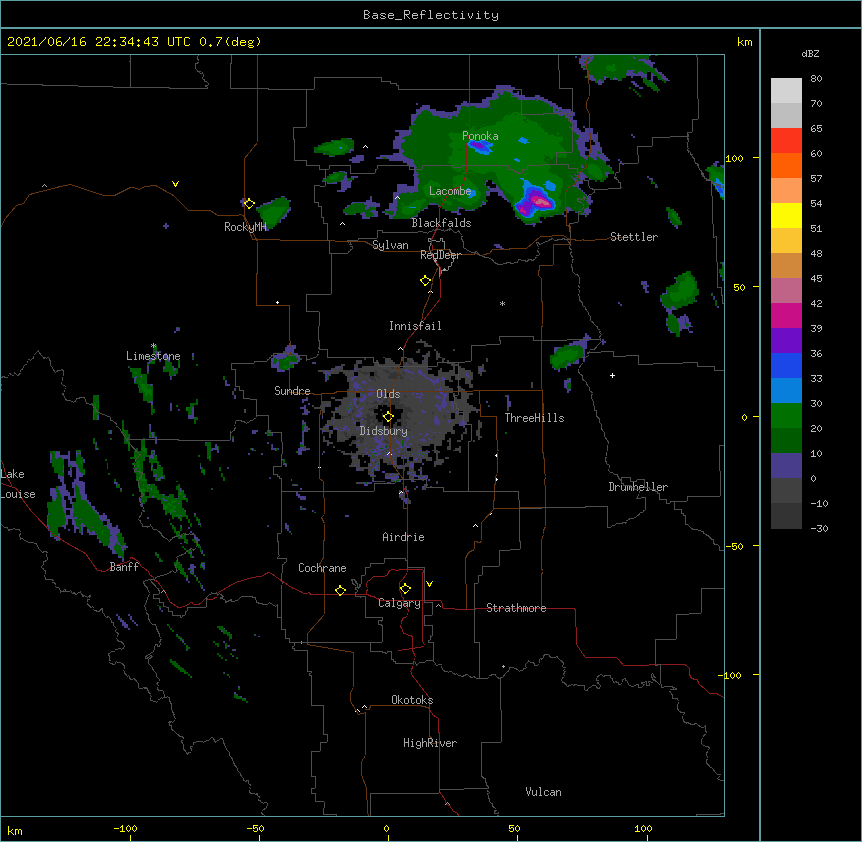The width and height of the screenshot is (862, 842).
Task: Click the magenta 42 dBZ legend swatch
Action: coord(786,315)
